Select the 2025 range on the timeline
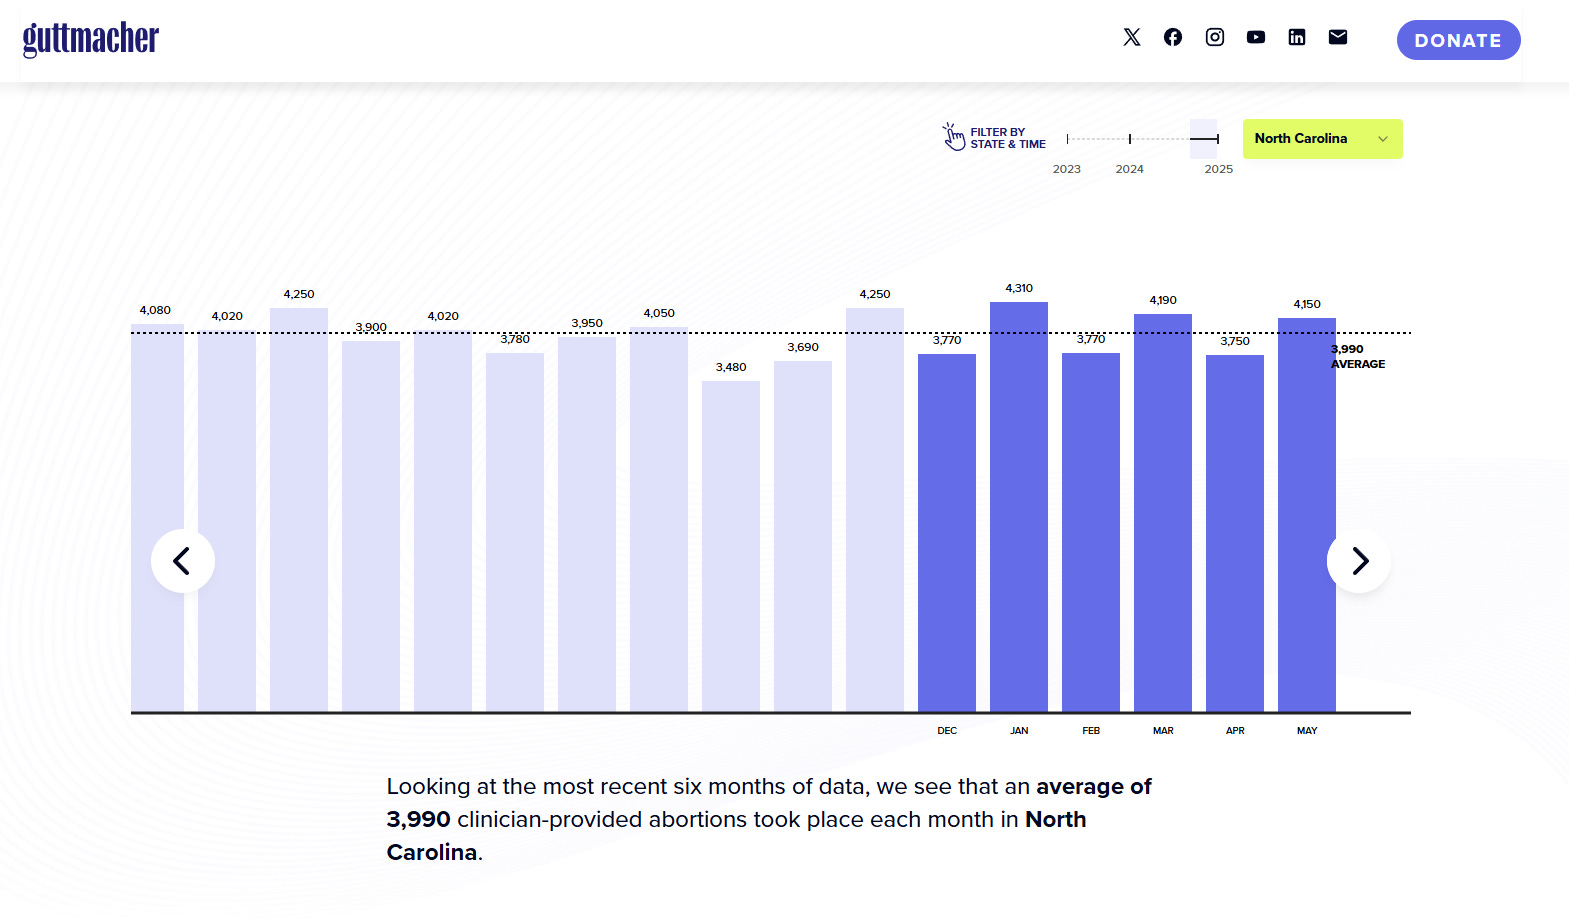Image resolution: width=1569 pixels, height=919 pixels. tap(1204, 139)
